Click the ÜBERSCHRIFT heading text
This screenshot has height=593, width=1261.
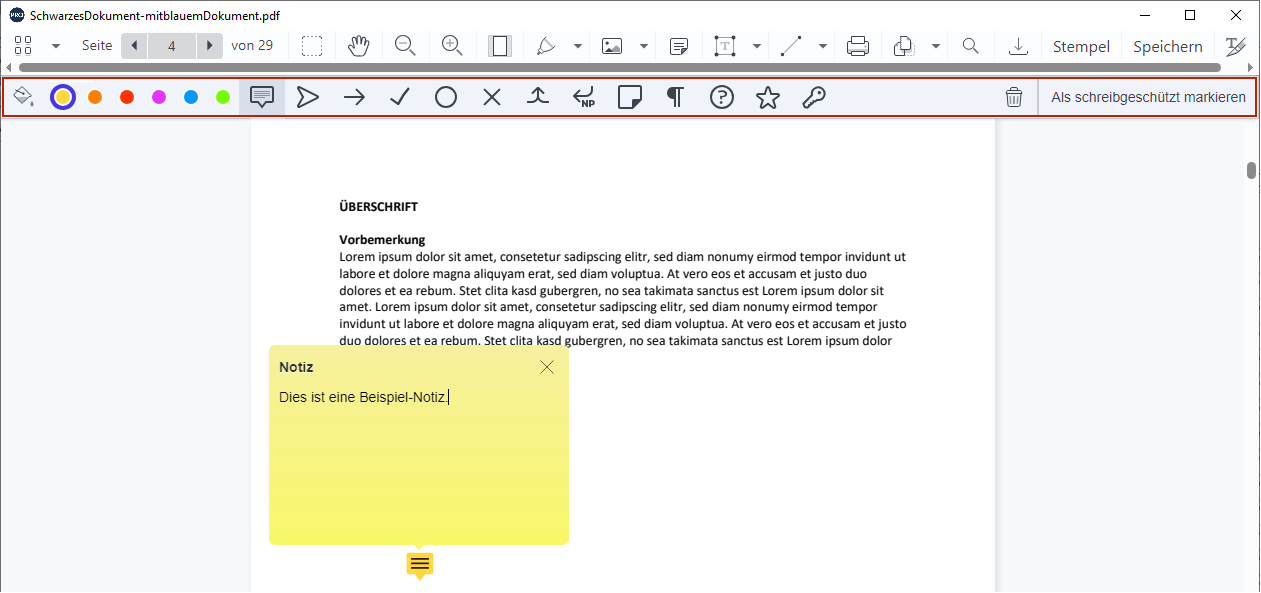[x=379, y=207]
